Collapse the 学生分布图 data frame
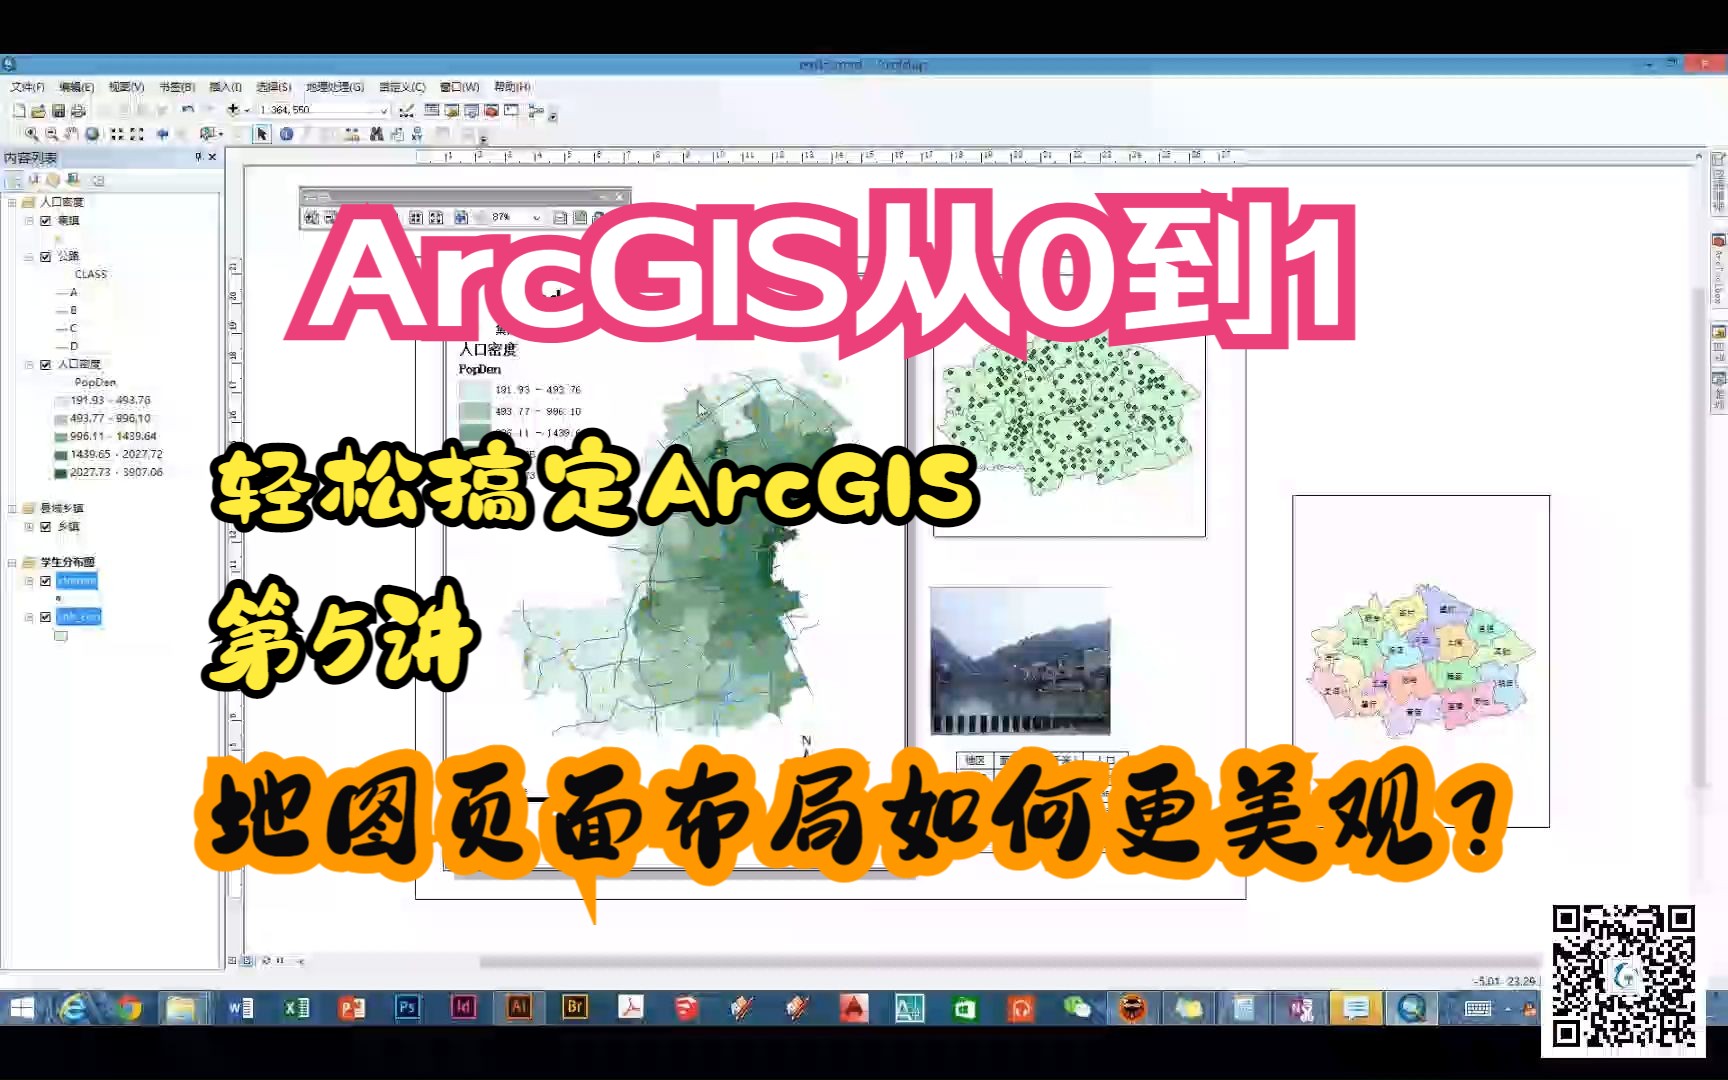 (12, 562)
